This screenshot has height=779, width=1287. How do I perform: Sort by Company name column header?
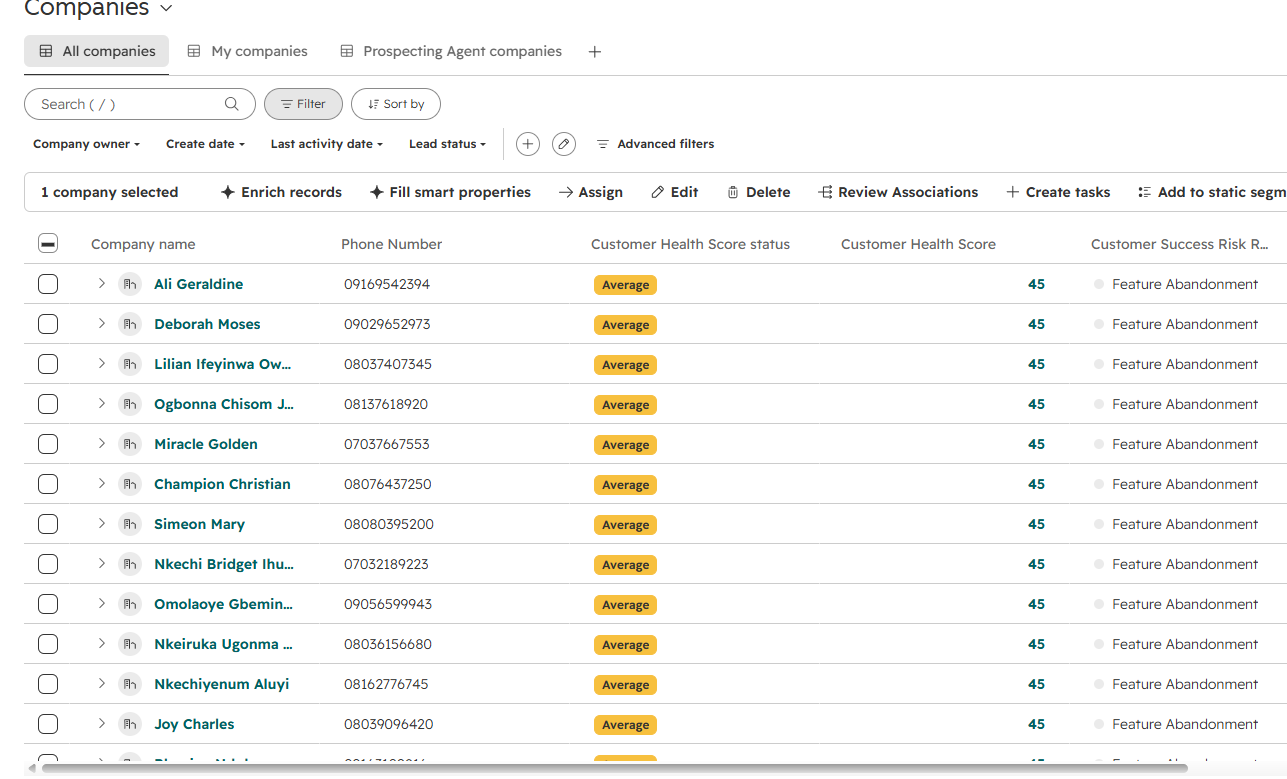click(143, 244)
